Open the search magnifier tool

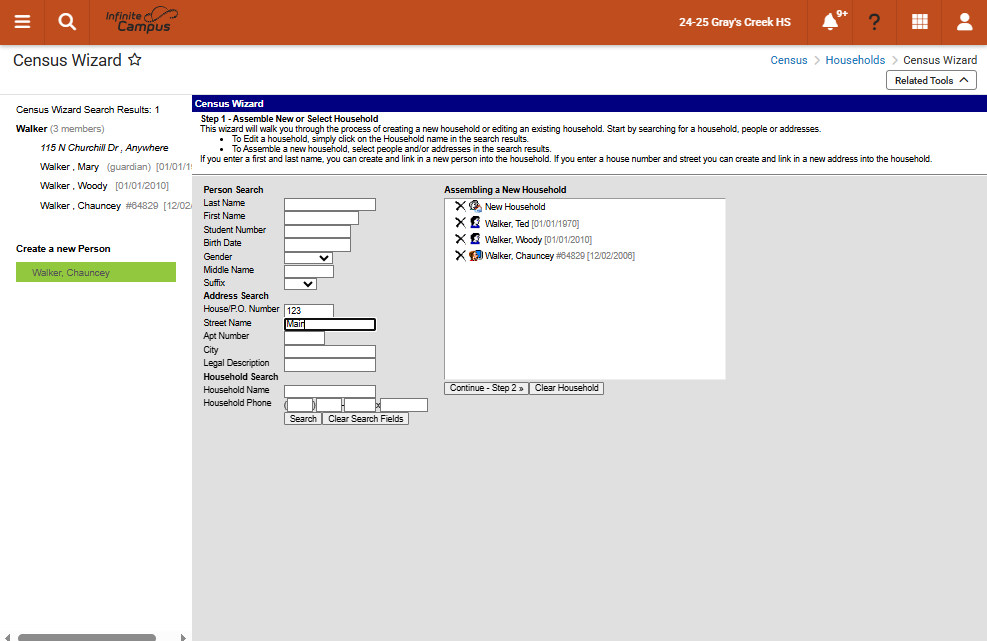(x=67, y=22)
